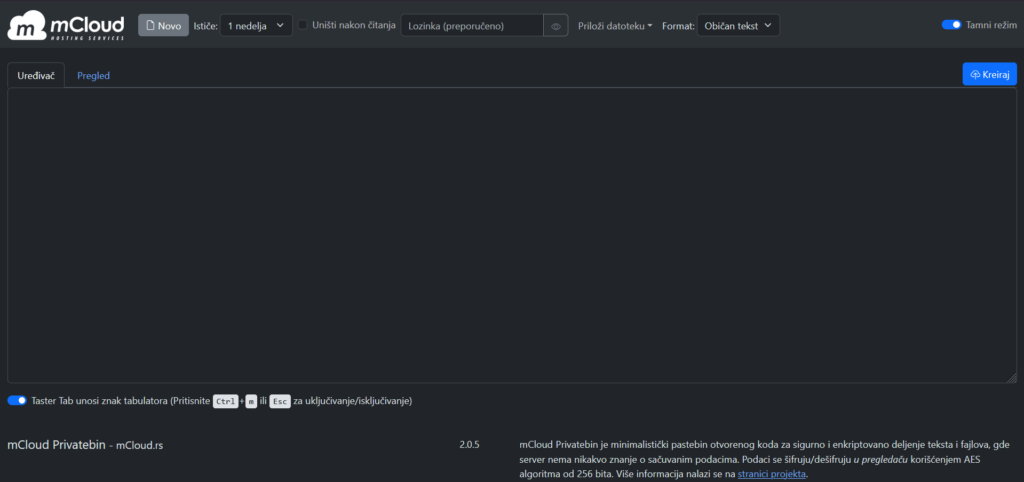Screen dimensions: 1024x482
Task: Check the Uništi nakon čitanja checkbox
Action: [x=302, y=25]
